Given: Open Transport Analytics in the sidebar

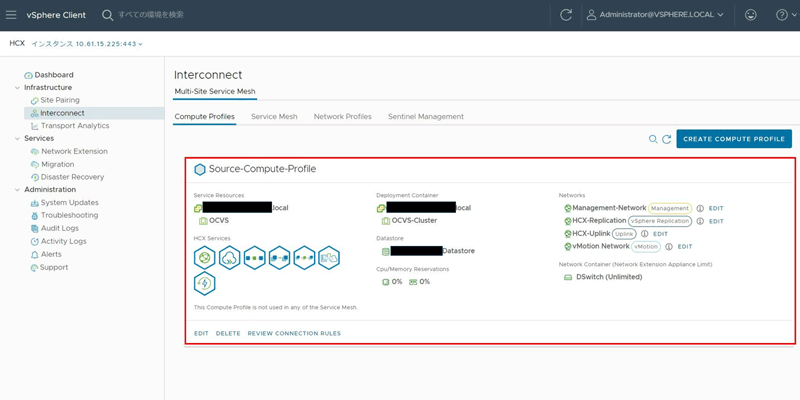Looking at the screenshot, I should tap(70, 126).
